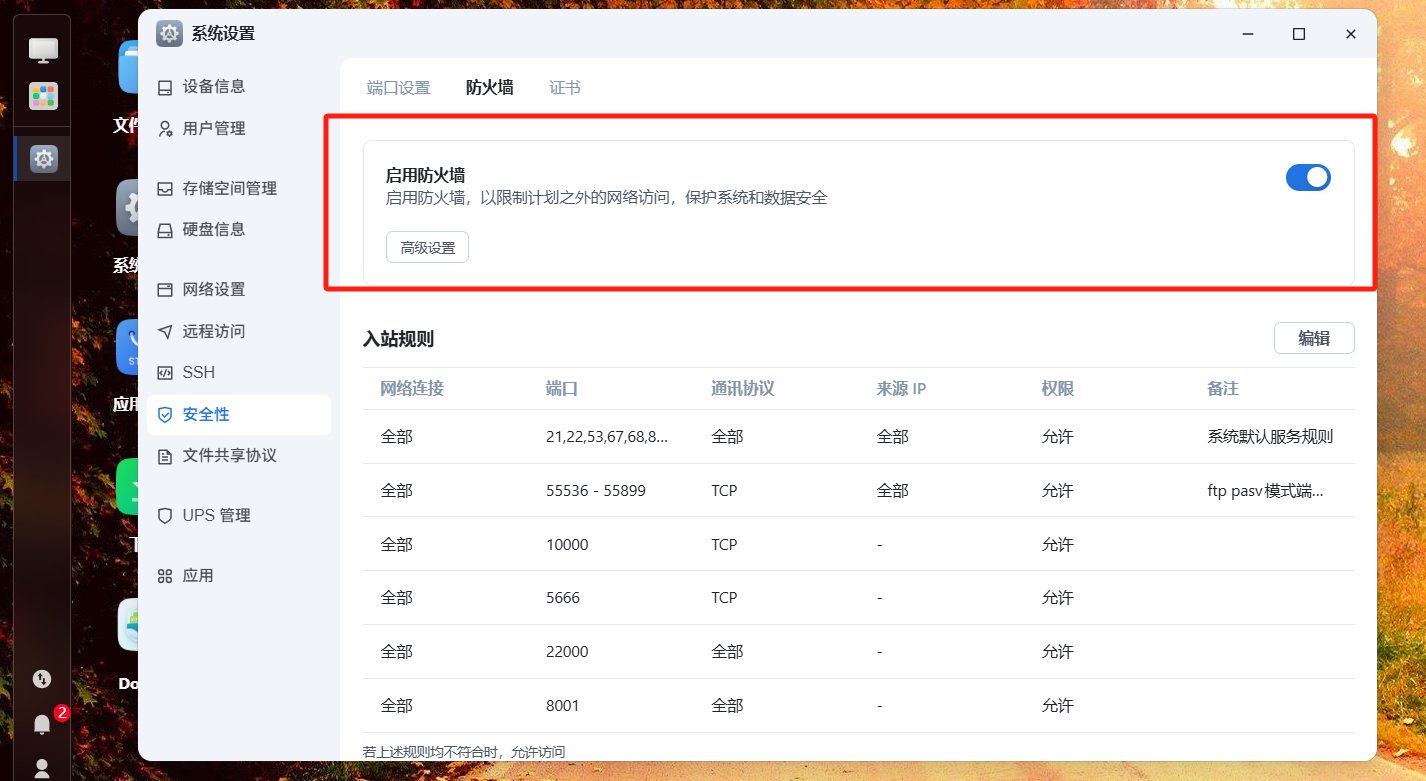This screenshot has width=1426, height=781.
Task: Open the transfer tasks icon in dock
Action: pyautogui.click(x=42, y=679)
